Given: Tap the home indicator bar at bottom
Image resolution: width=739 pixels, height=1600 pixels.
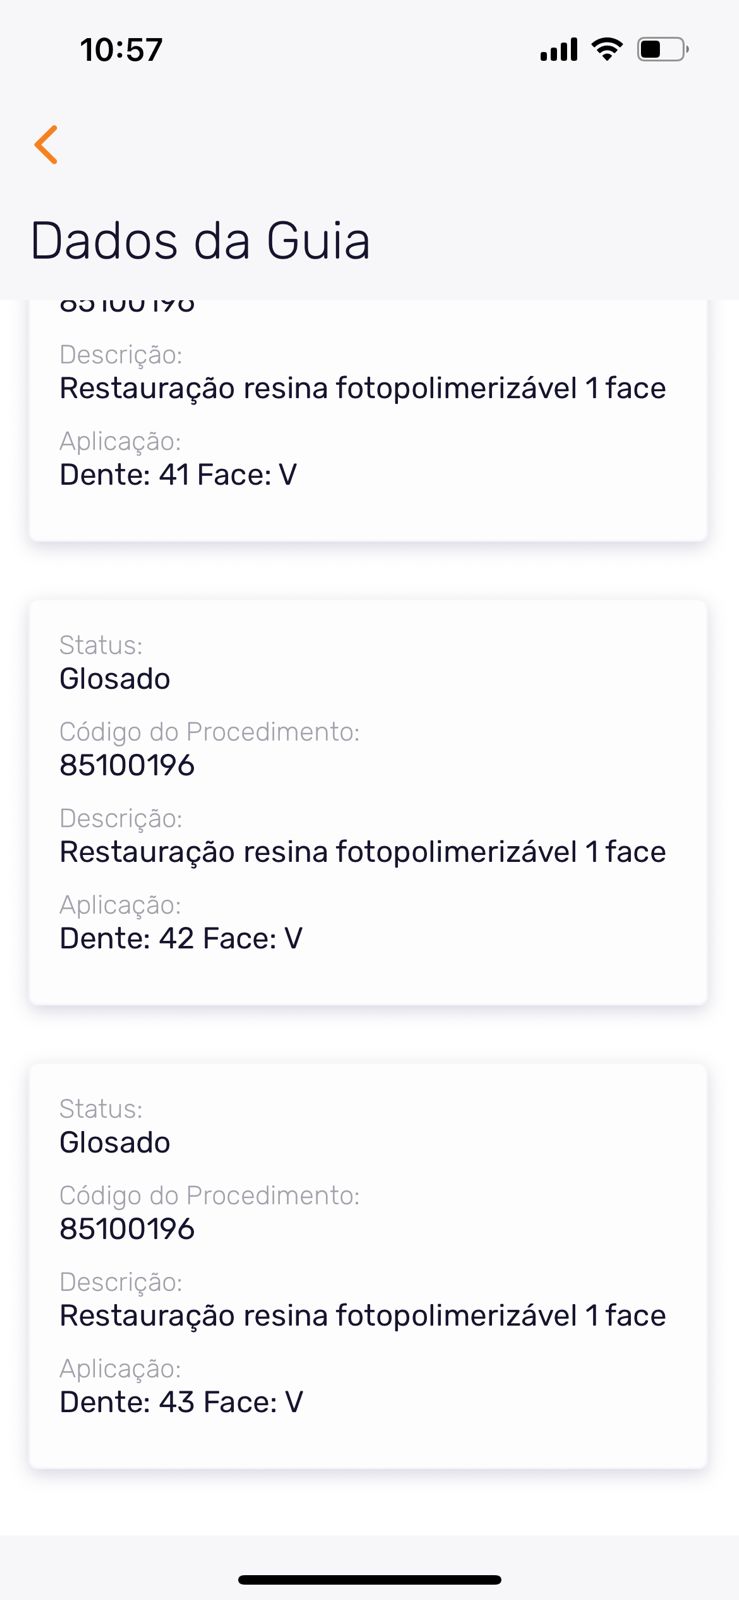Looking at the screenshot, I should point(369,1580).
